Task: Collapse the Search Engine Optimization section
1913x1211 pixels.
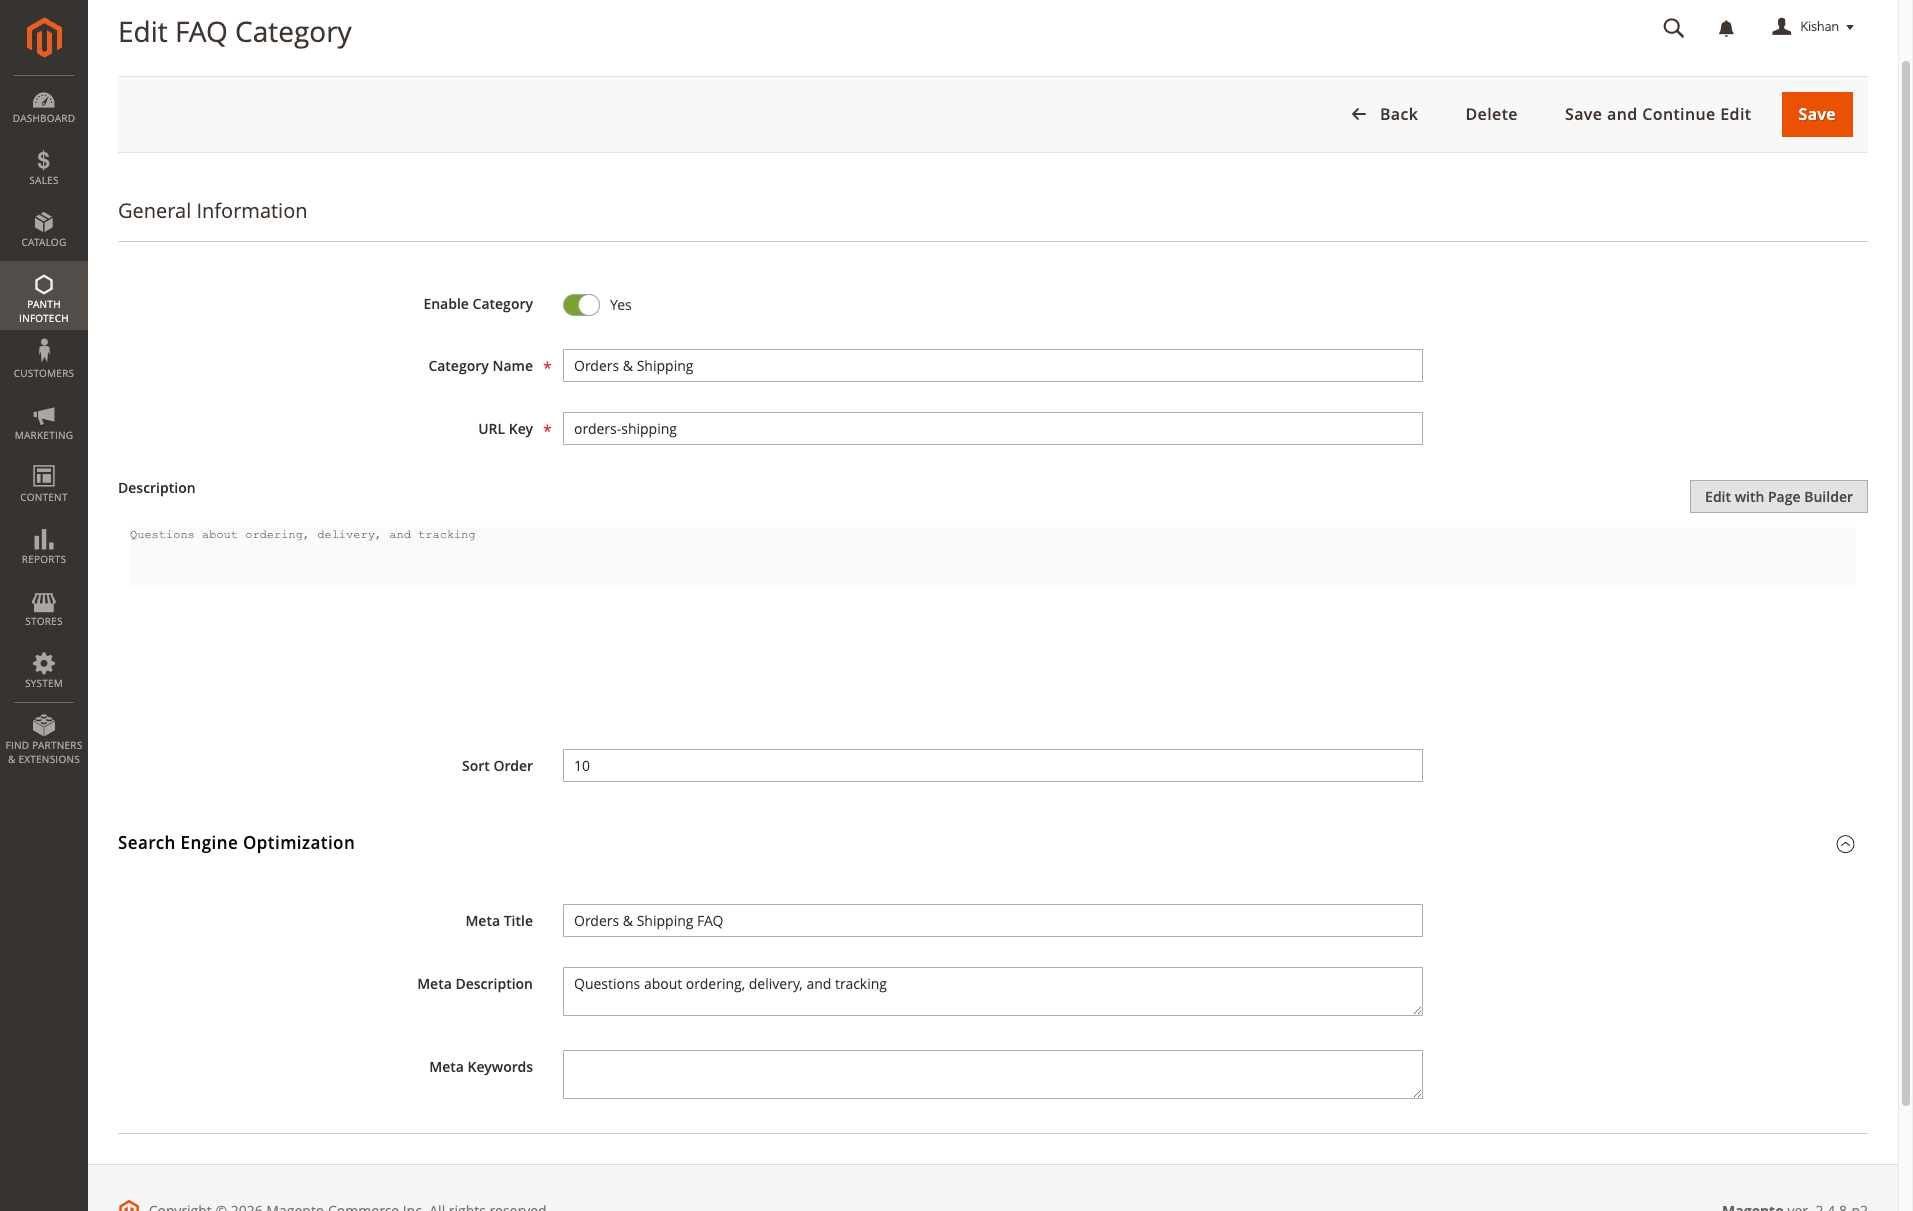Action: (1844, 844)
